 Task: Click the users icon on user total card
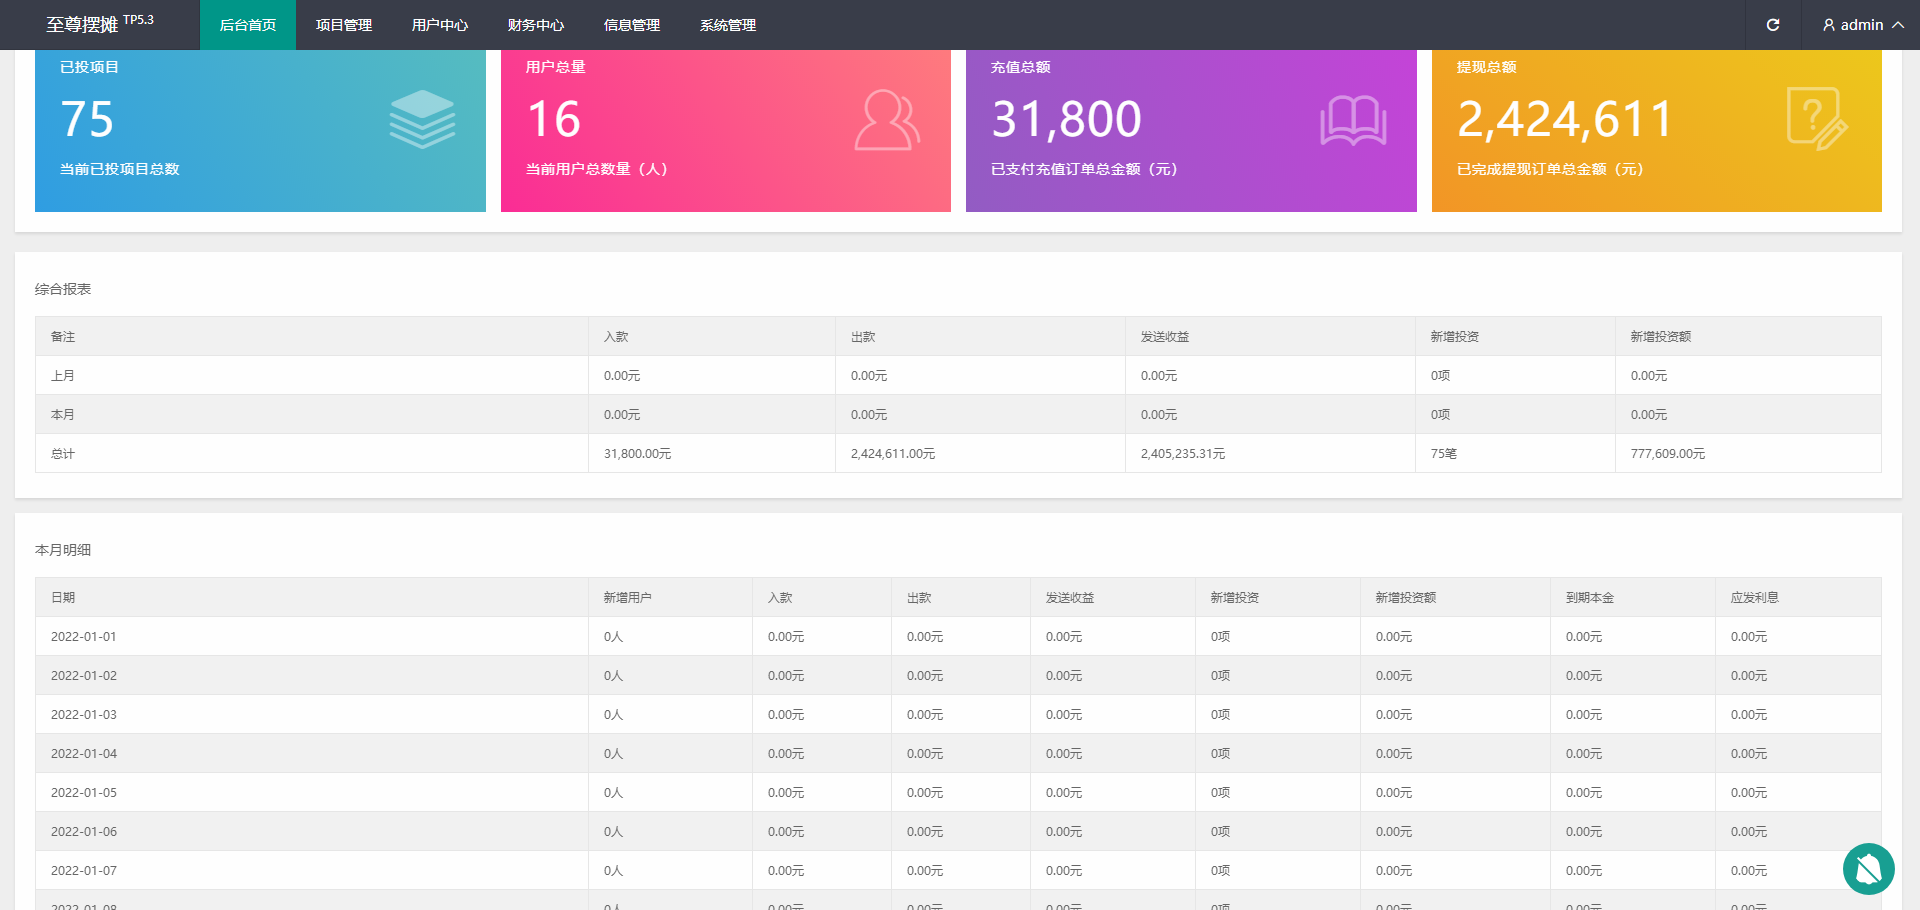tap(887, 120)
